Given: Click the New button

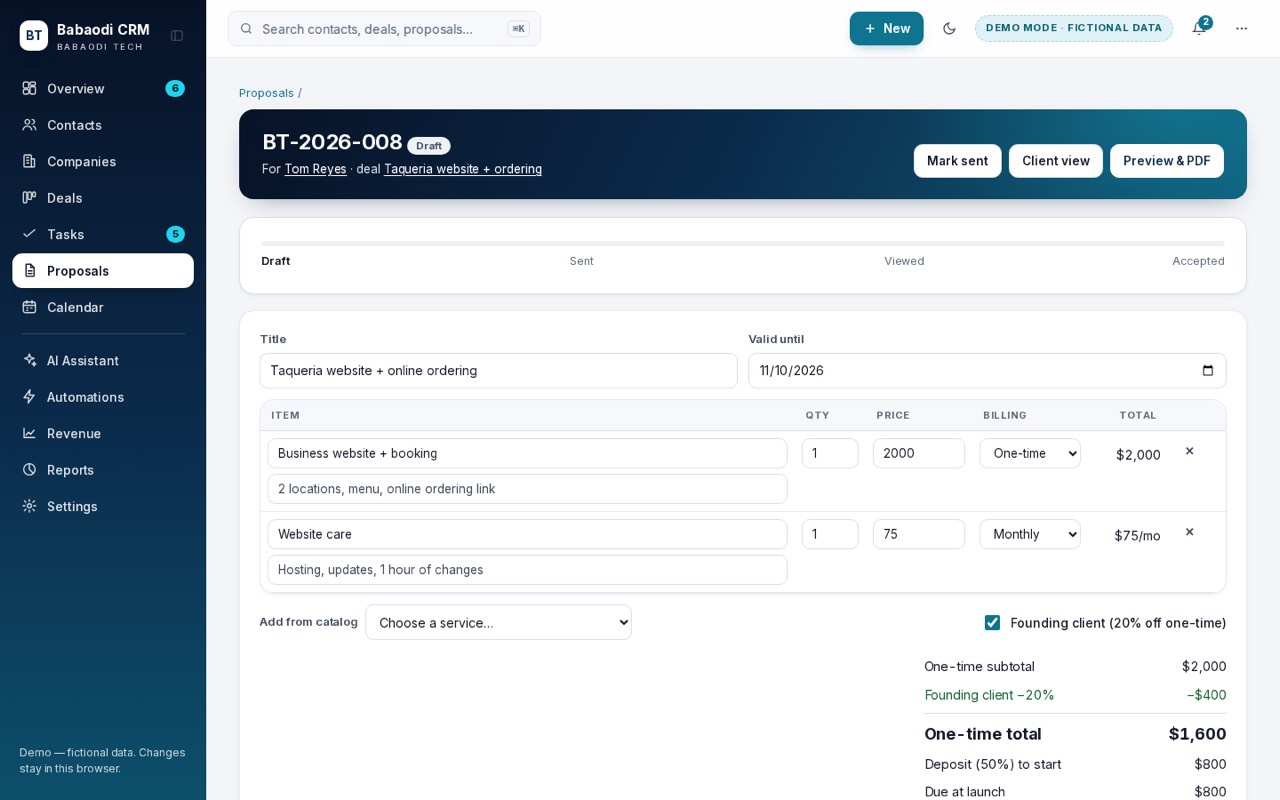Looking at the screenshot, I should (886, 28).
